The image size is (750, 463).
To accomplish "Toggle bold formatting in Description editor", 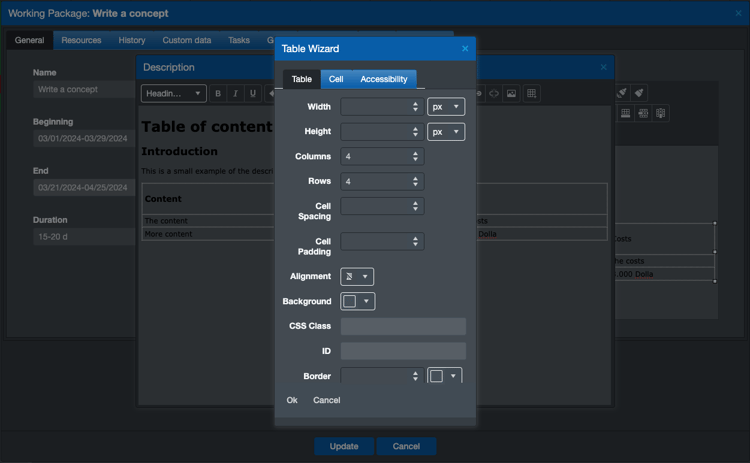I will coord(218,93).
